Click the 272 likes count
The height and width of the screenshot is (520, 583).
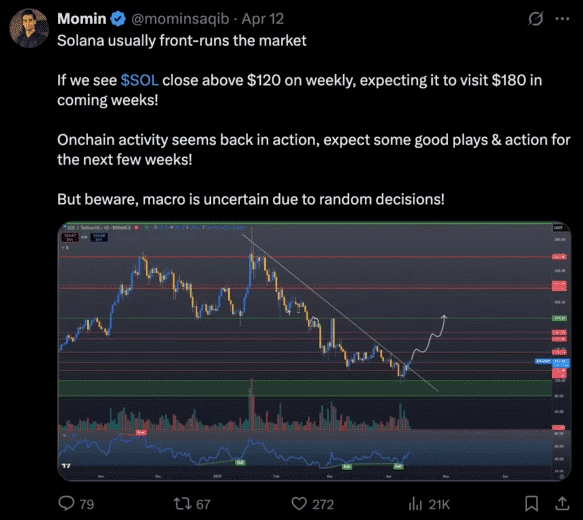pos(323,504)
